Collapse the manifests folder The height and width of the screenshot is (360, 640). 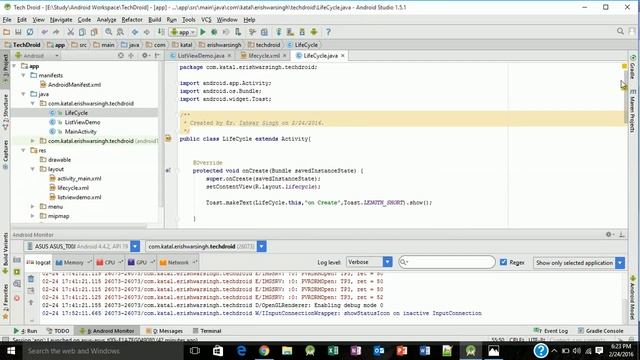[24, 76]
